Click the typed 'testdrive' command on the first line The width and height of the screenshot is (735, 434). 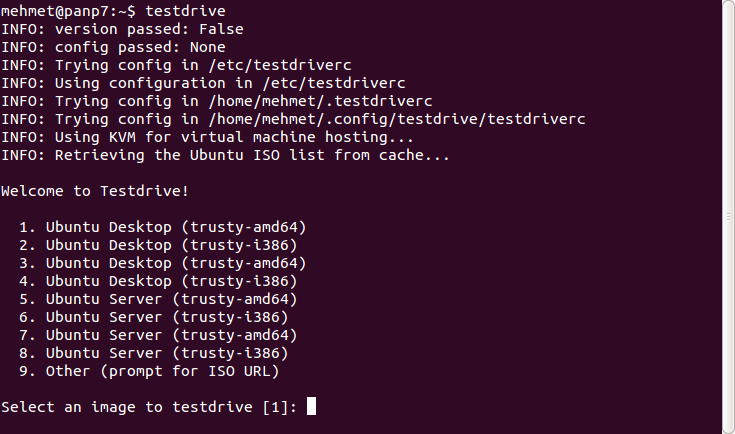tap(186, 11)
